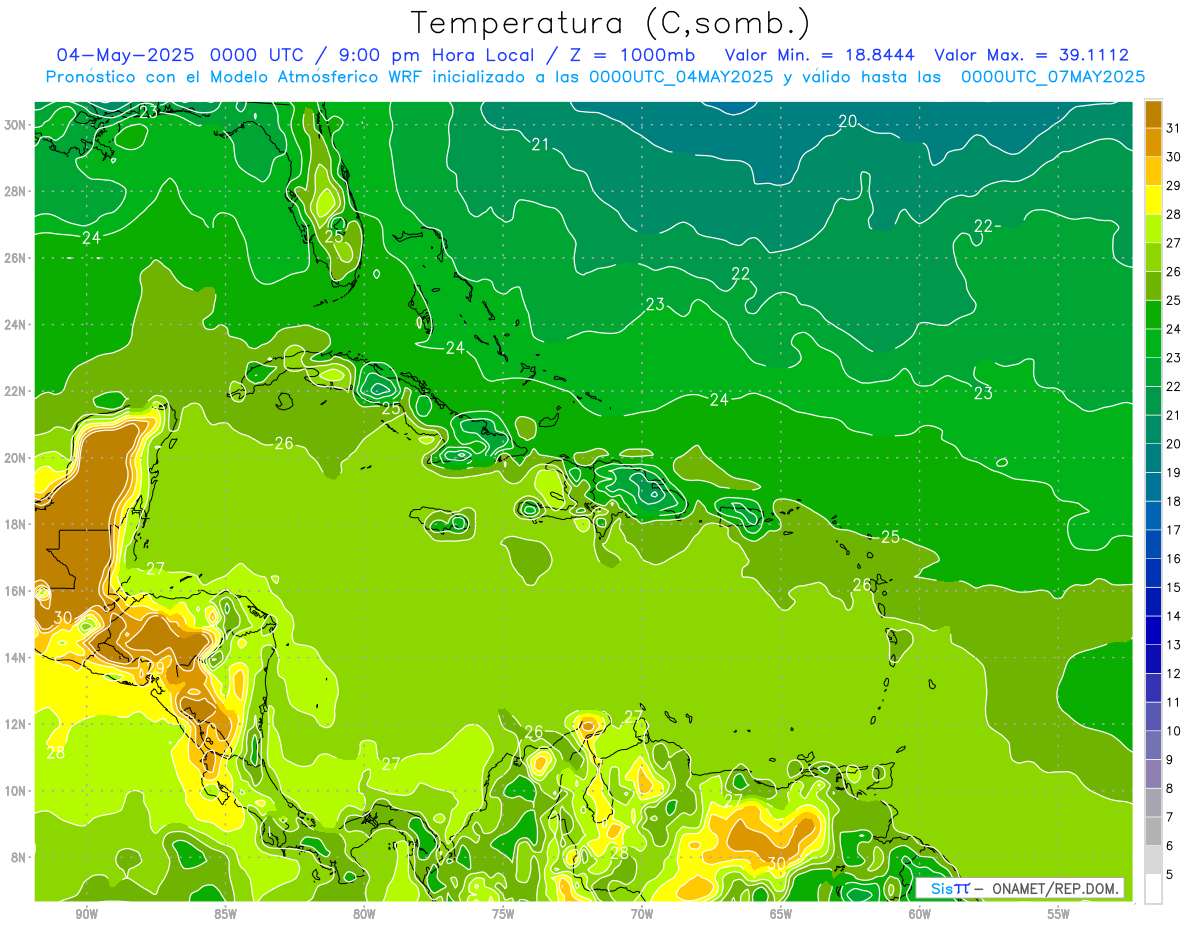Click the '26N' latitude axis label

pyautogui.click(x=16, y=258)
